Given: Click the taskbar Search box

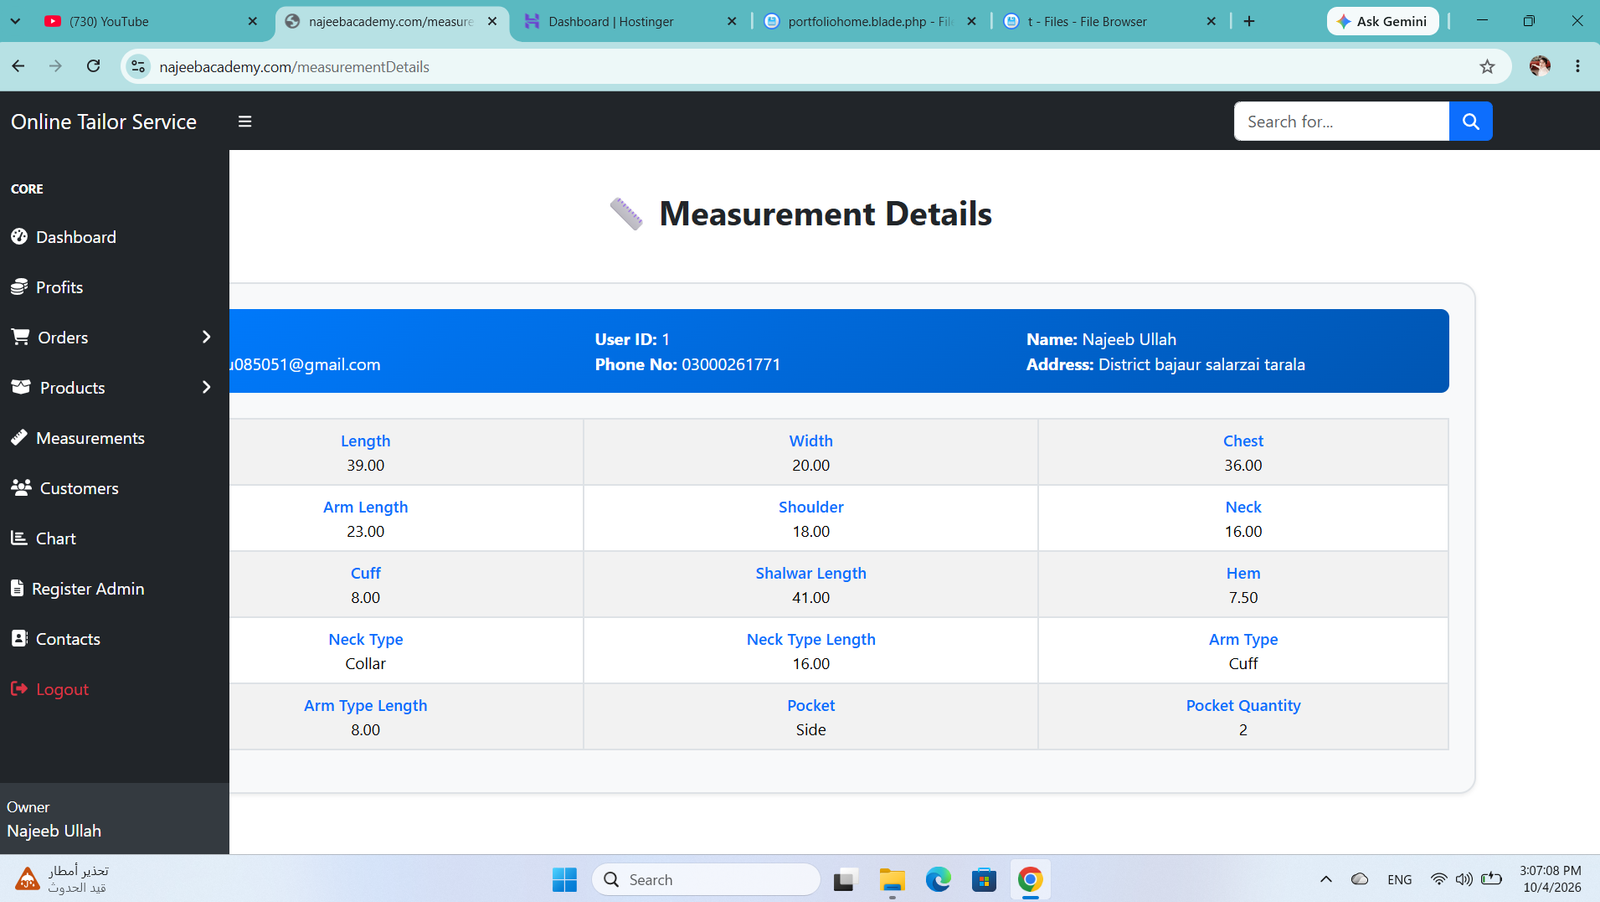Looking at the screenshot, I should coord(706,879).
